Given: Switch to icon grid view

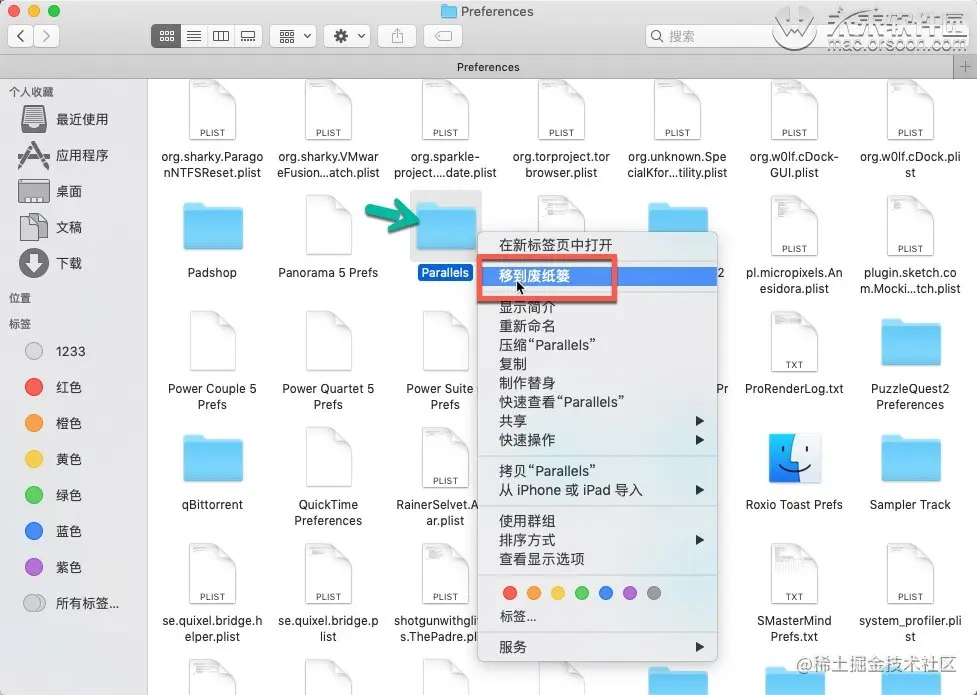Looking at the screenshot, I should pyautogui.click(x=166, y=36).
